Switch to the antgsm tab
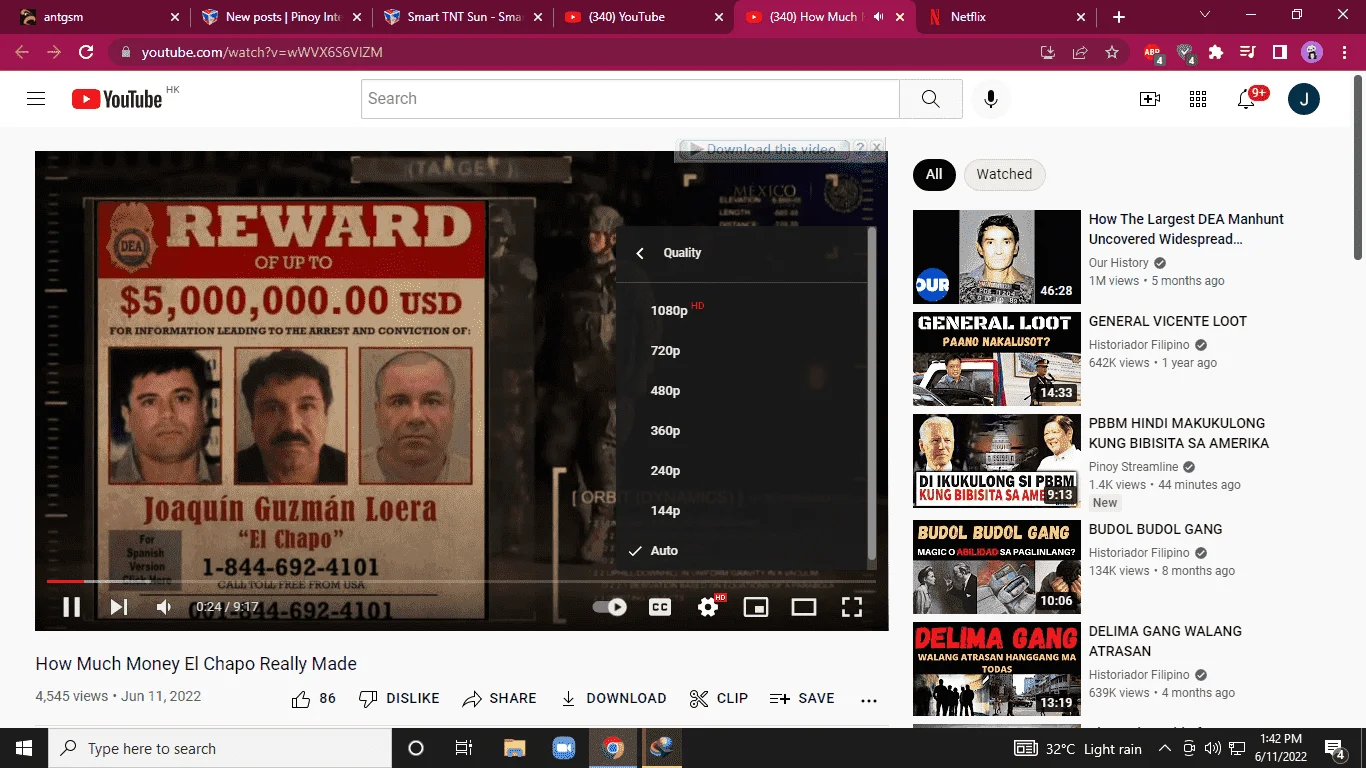The width and height of the screenshot is (1366, 768). coord(98,17)
